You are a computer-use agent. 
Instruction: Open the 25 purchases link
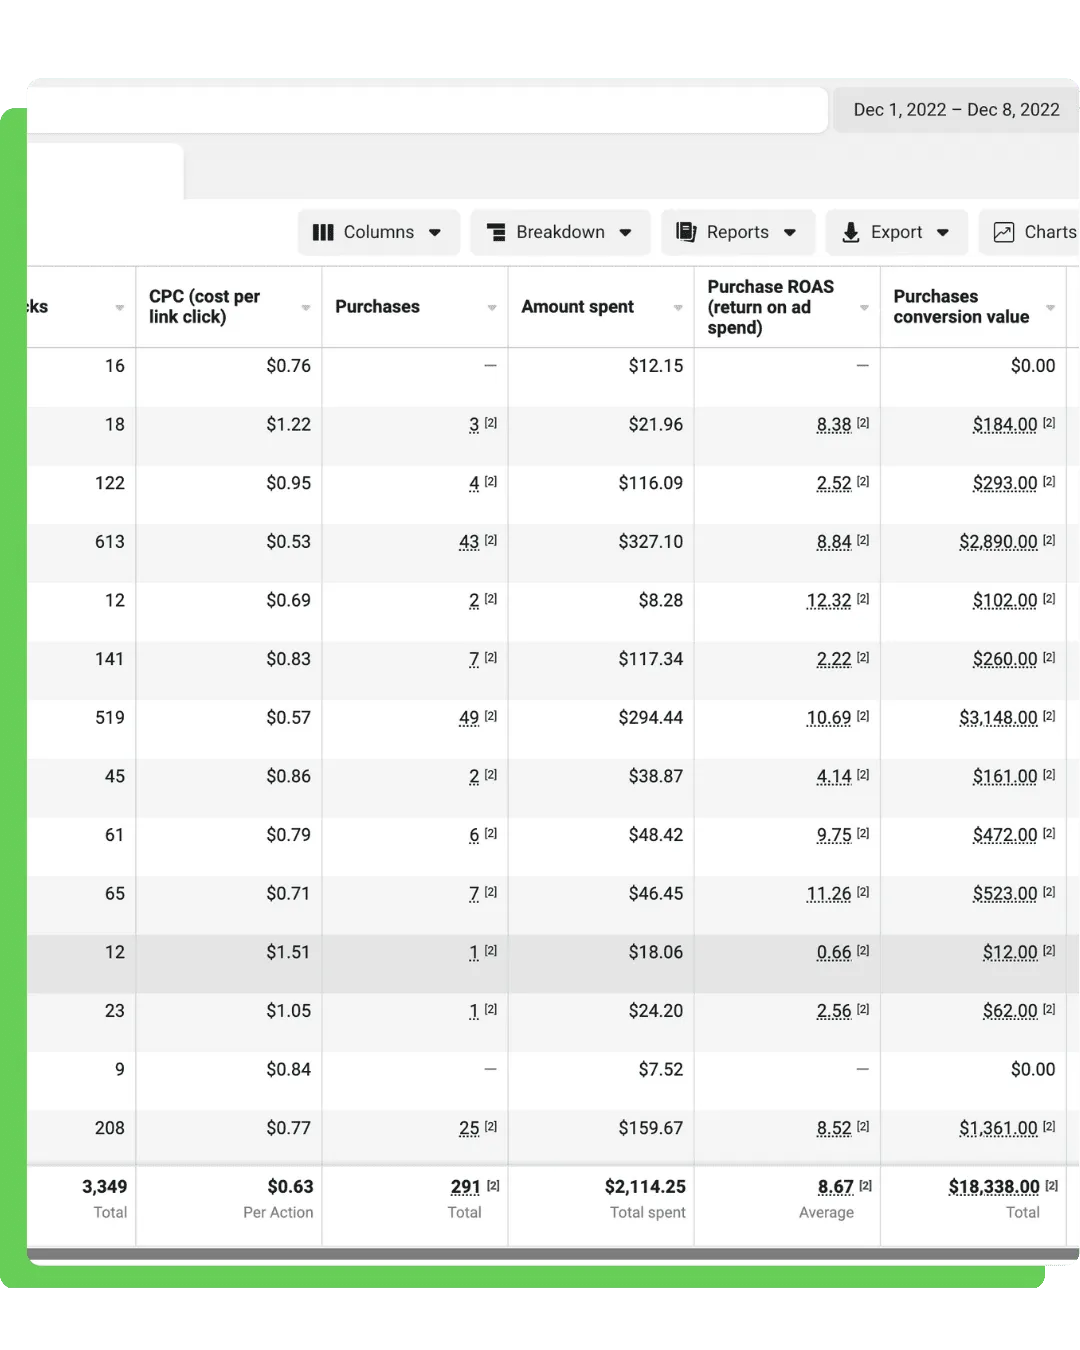[x=469, y=1128]
